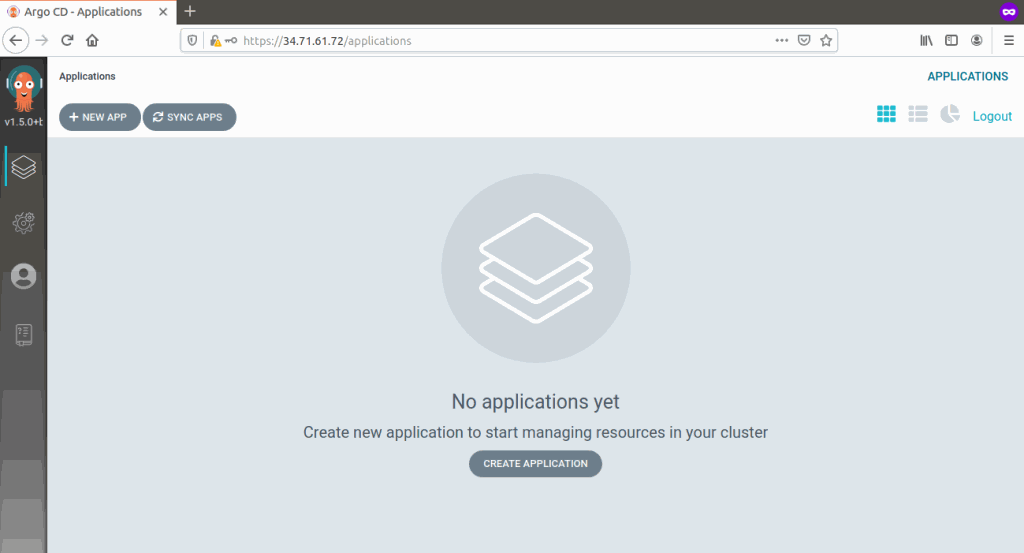The height and width of the screenshot is (553, 1024).
Task: Click the APPLICATIONS header title
Action: point(968,76)
